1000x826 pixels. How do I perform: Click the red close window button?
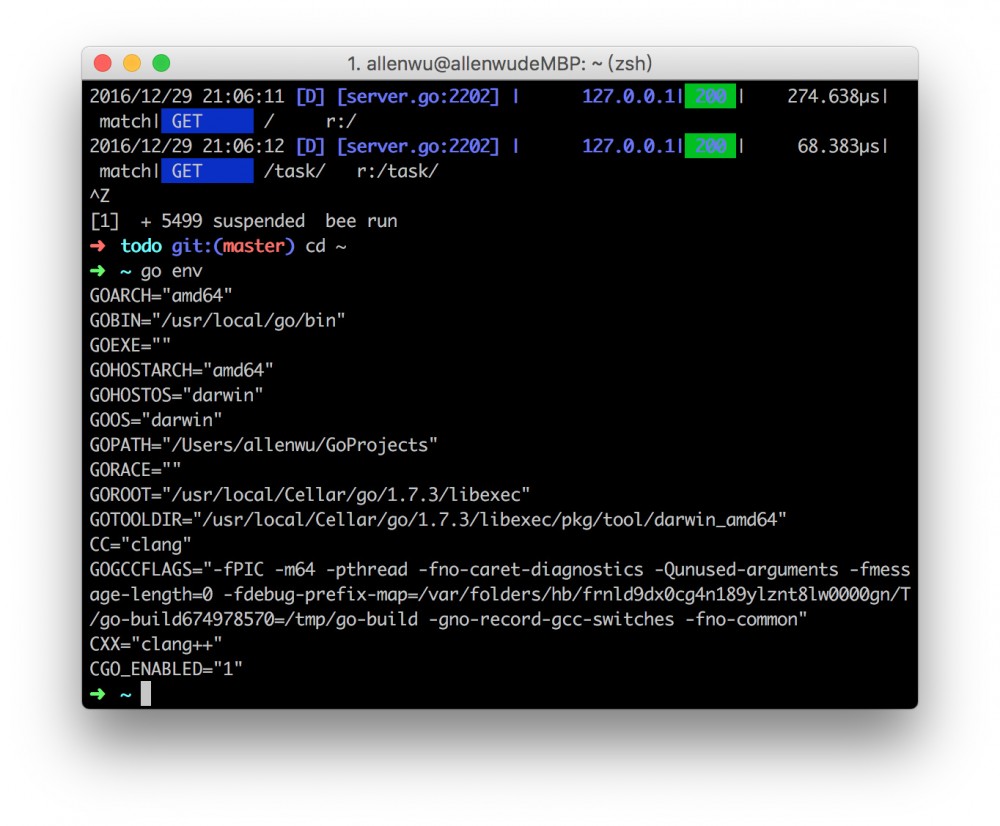click(x=103, y=63)
